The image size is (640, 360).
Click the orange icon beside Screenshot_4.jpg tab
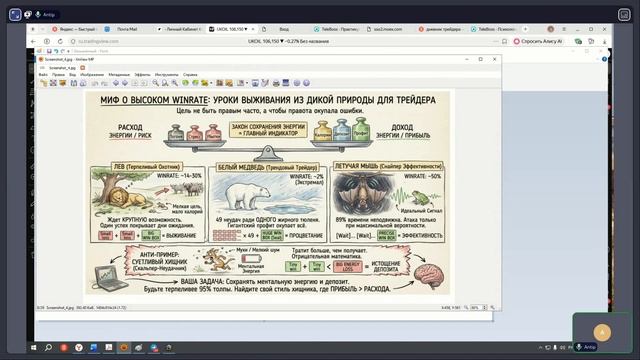(82, 68)
